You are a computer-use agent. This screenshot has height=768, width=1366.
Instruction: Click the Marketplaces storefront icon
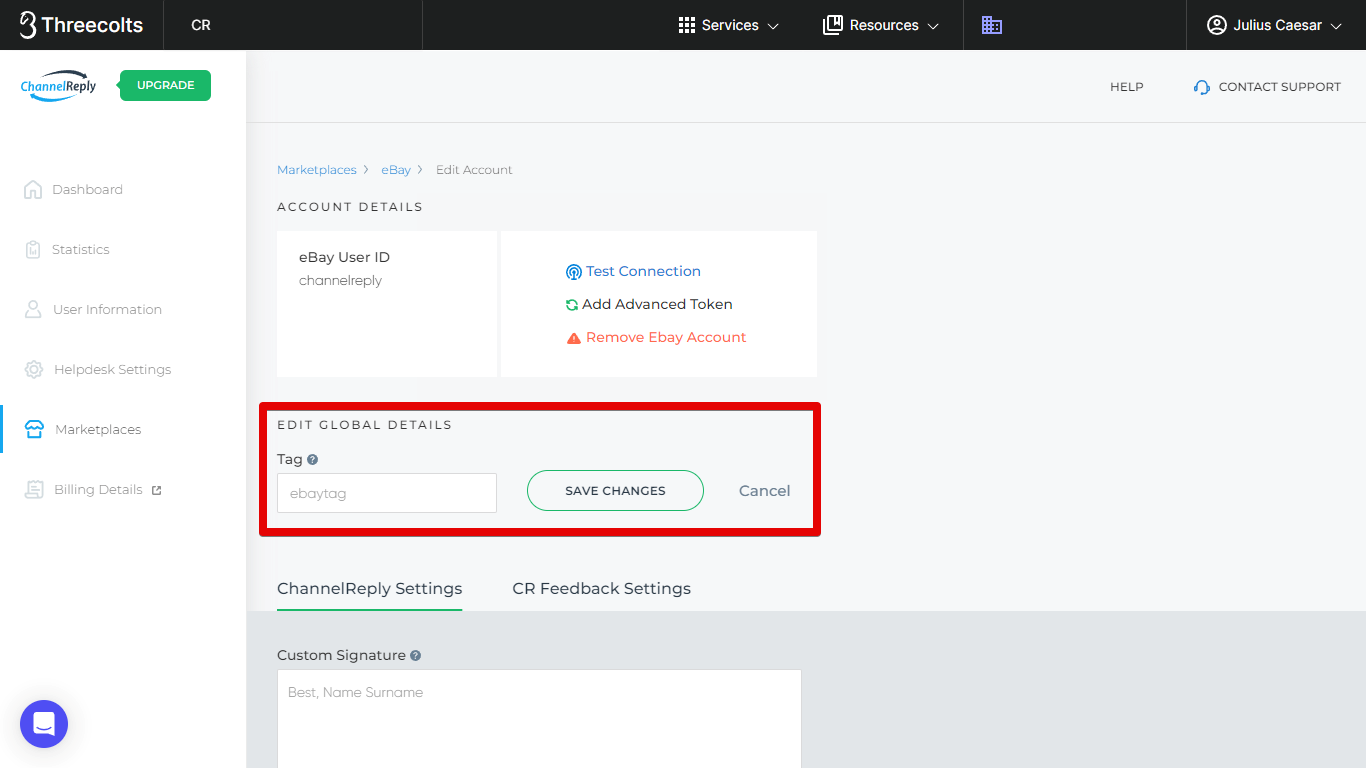click(34, 429)
